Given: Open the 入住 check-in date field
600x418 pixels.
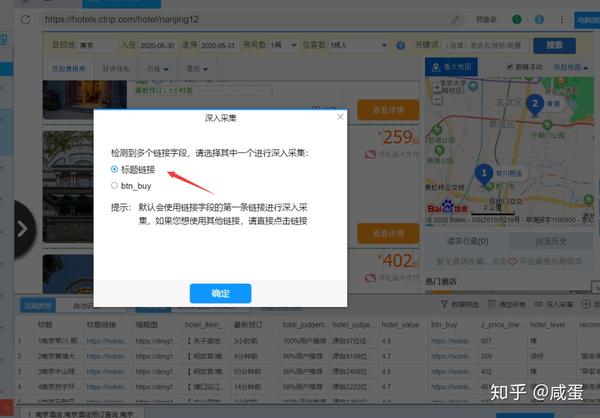Looking at the screenshot, I should point(157,45).
